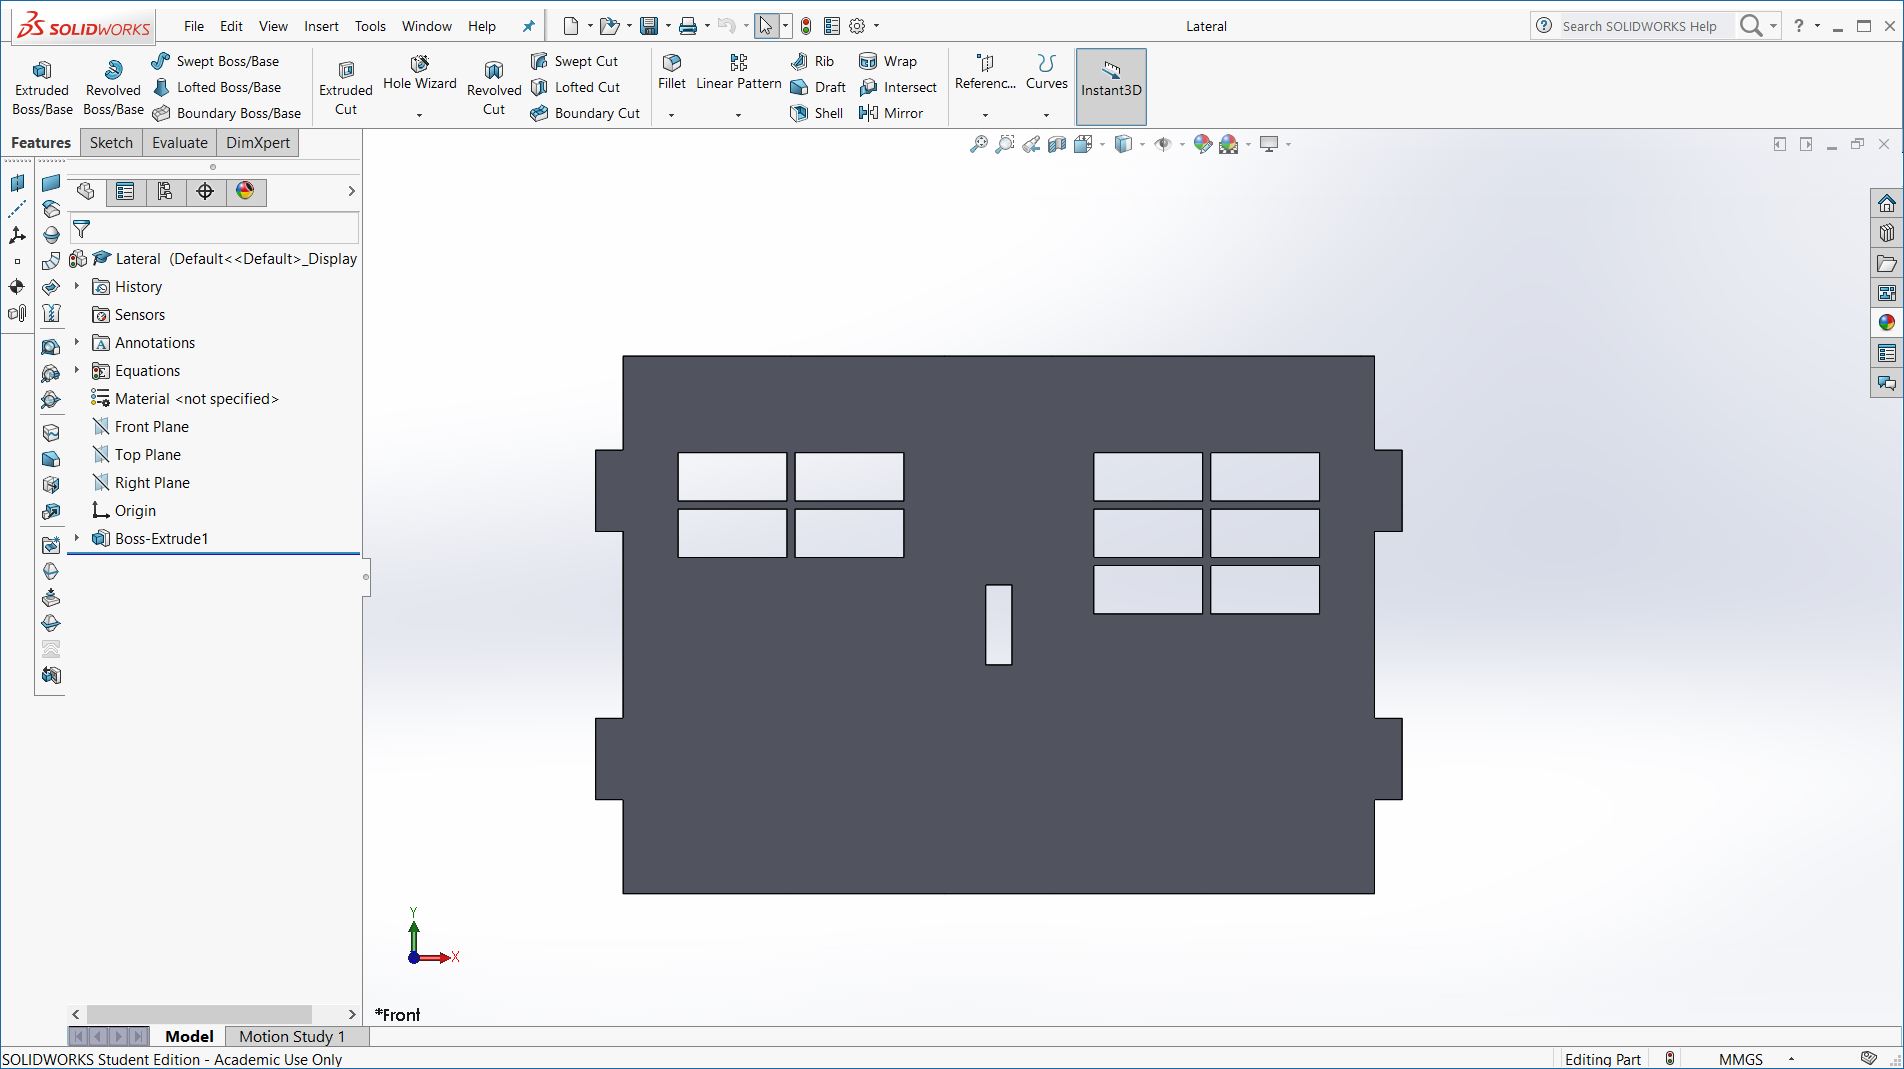Toggle the Instant3D button

coord(1111,87)
